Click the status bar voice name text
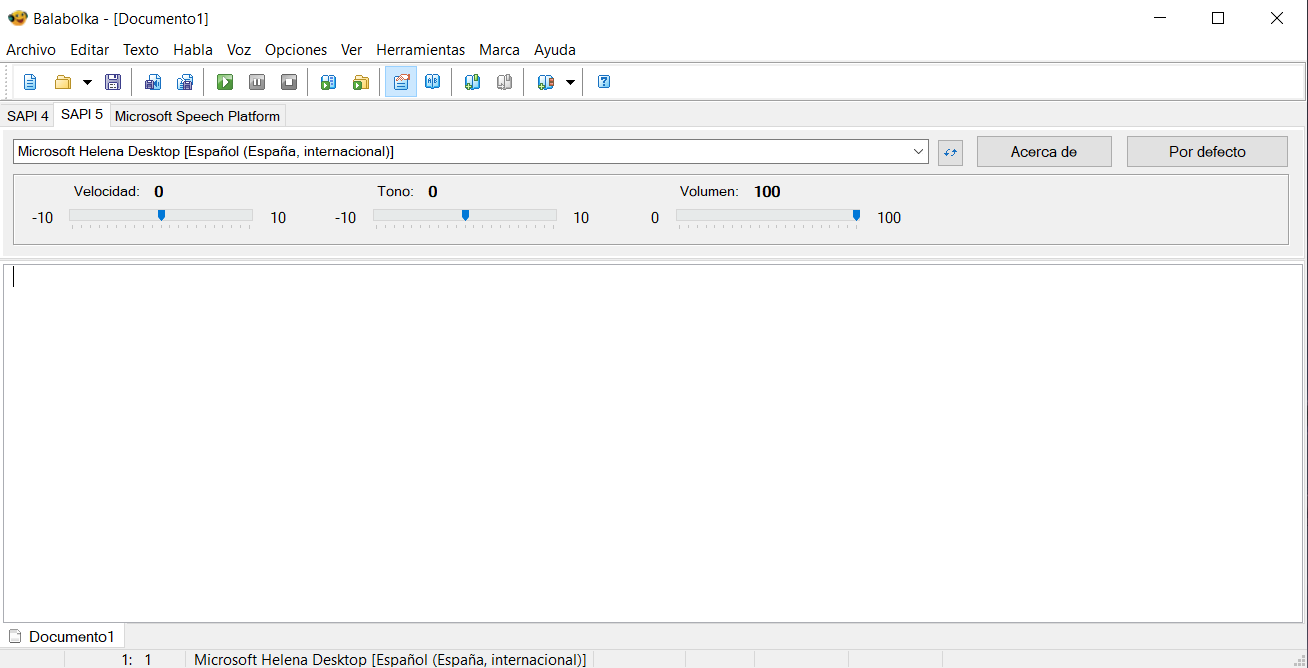Image resolution: width=1308 pixels, height=668 pixels. 390,660
